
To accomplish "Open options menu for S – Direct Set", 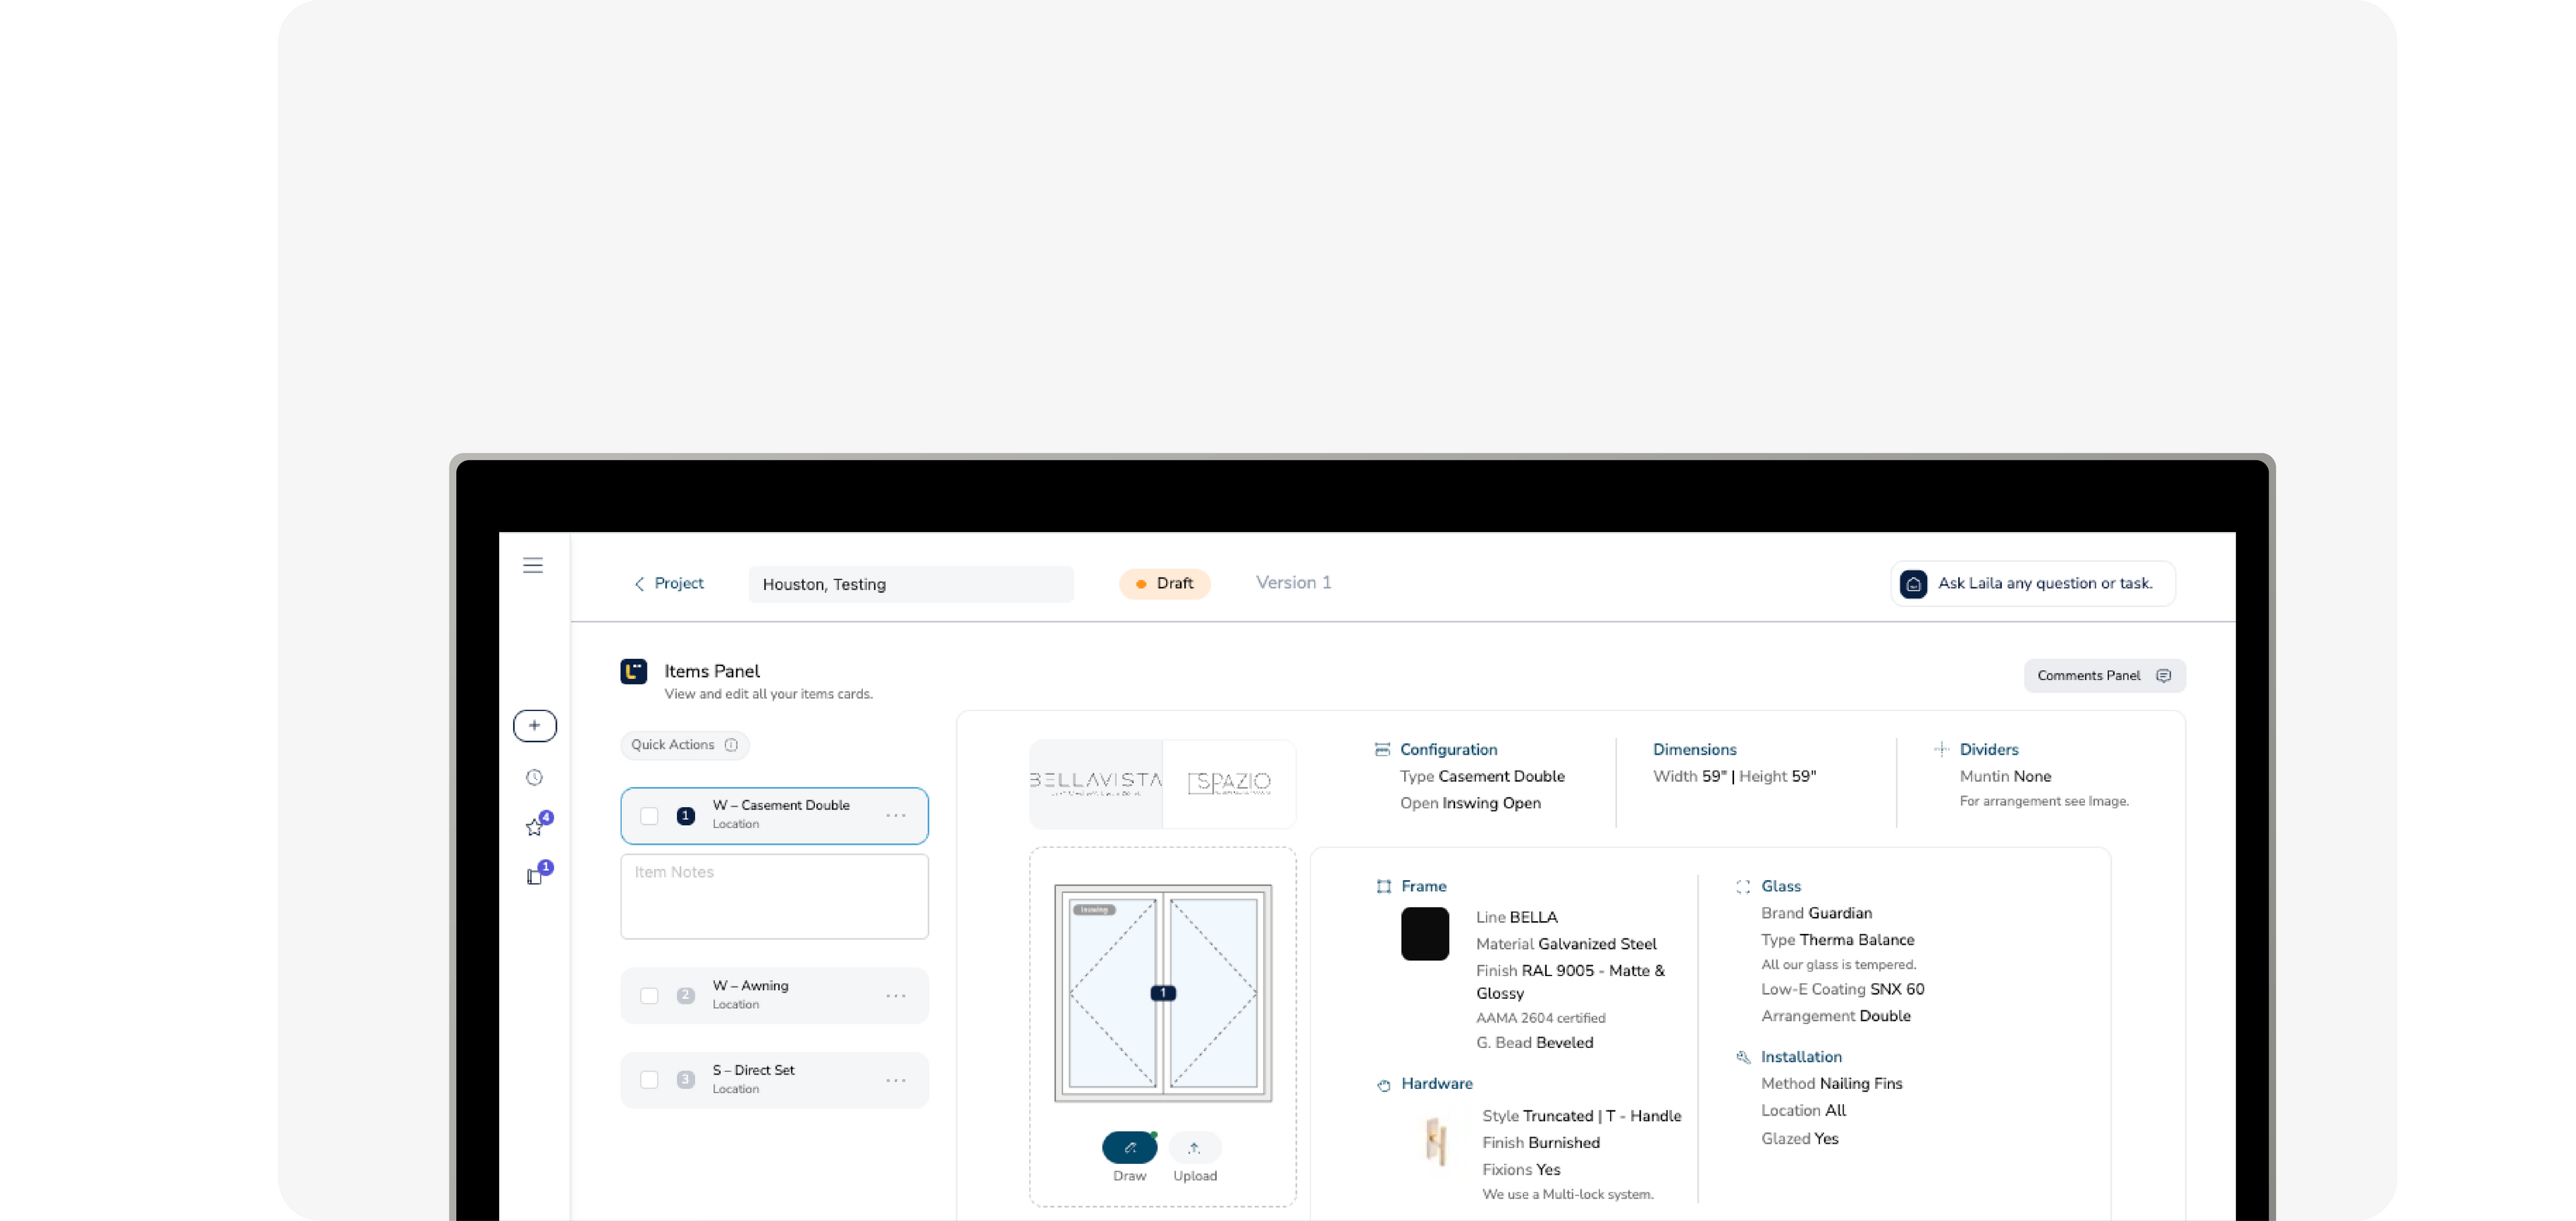I will (x=896, y=1080).
